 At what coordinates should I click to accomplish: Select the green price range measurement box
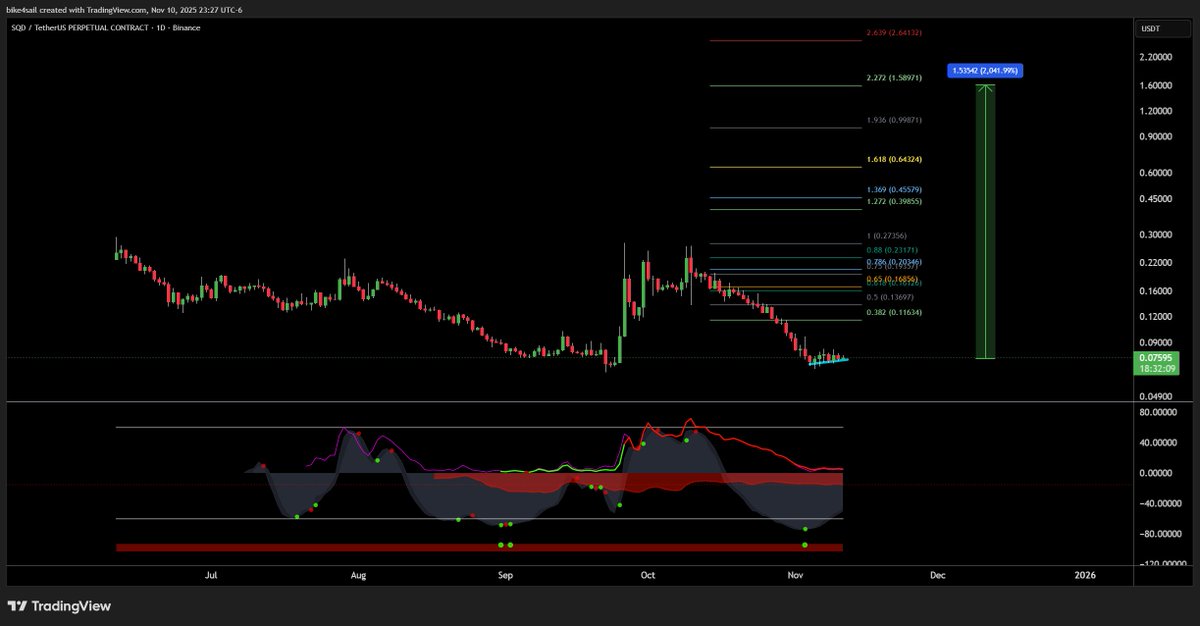point(985,221)
